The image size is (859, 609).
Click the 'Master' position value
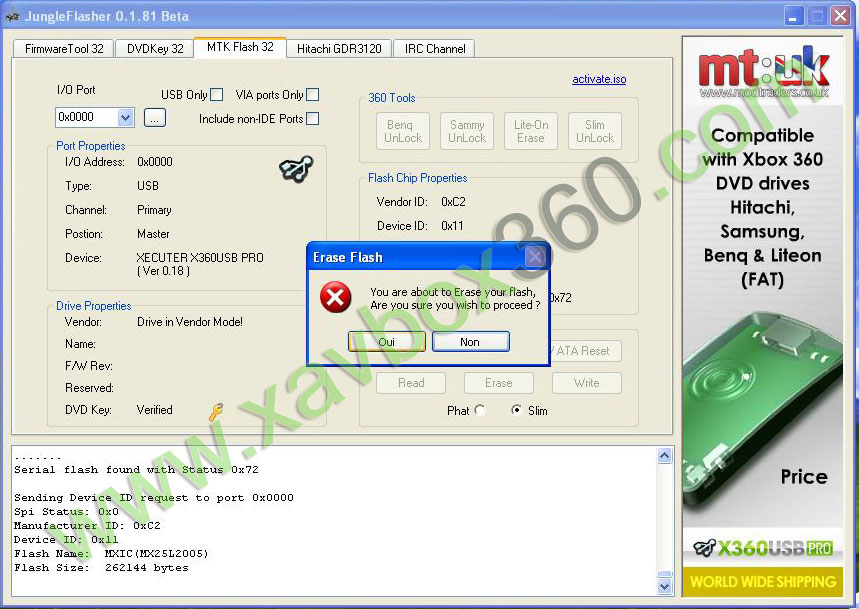[153, 234]
